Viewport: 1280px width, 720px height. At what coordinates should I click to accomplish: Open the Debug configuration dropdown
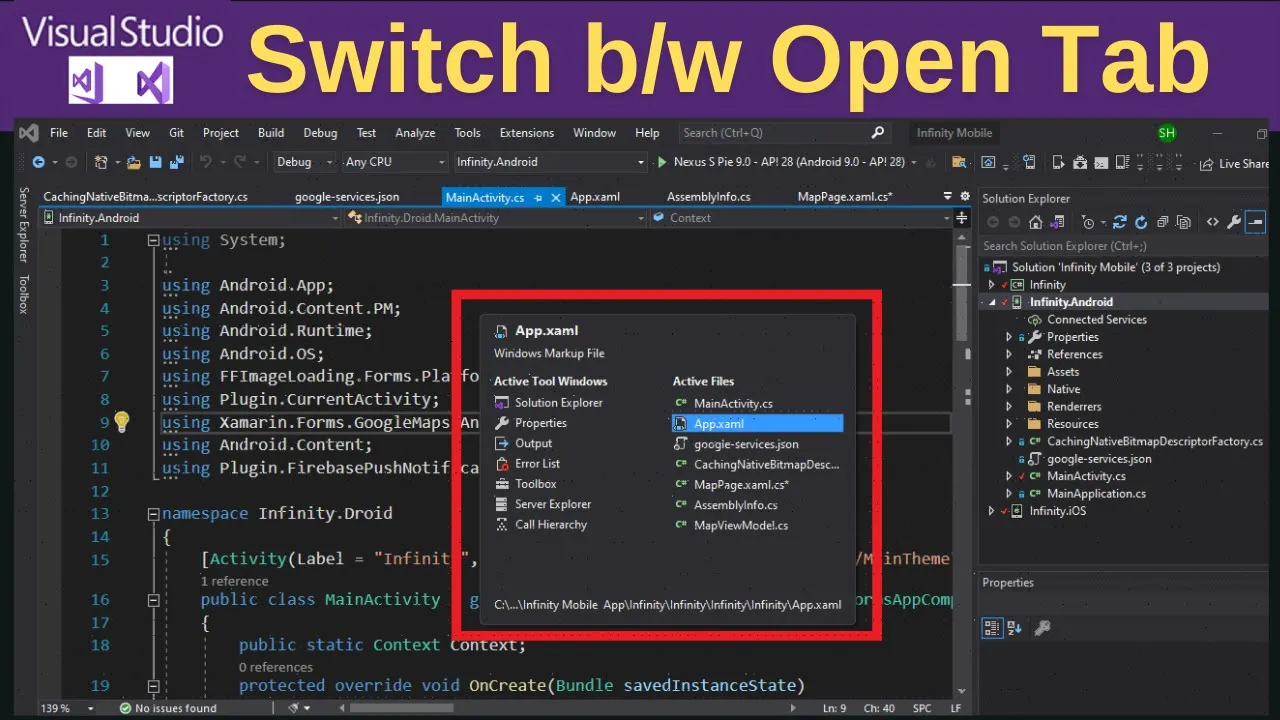pyautogui.click(x=304, y=162)
